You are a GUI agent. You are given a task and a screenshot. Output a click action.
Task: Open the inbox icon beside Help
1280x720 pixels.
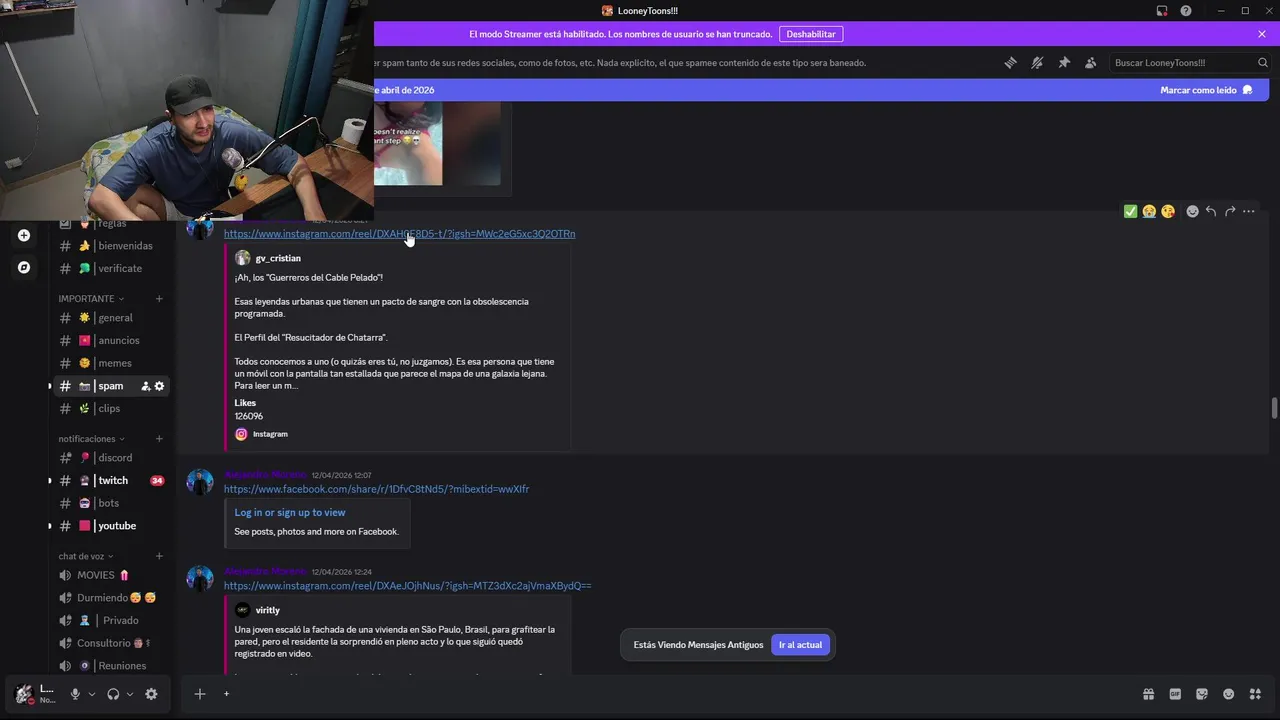pos(1162,11)
